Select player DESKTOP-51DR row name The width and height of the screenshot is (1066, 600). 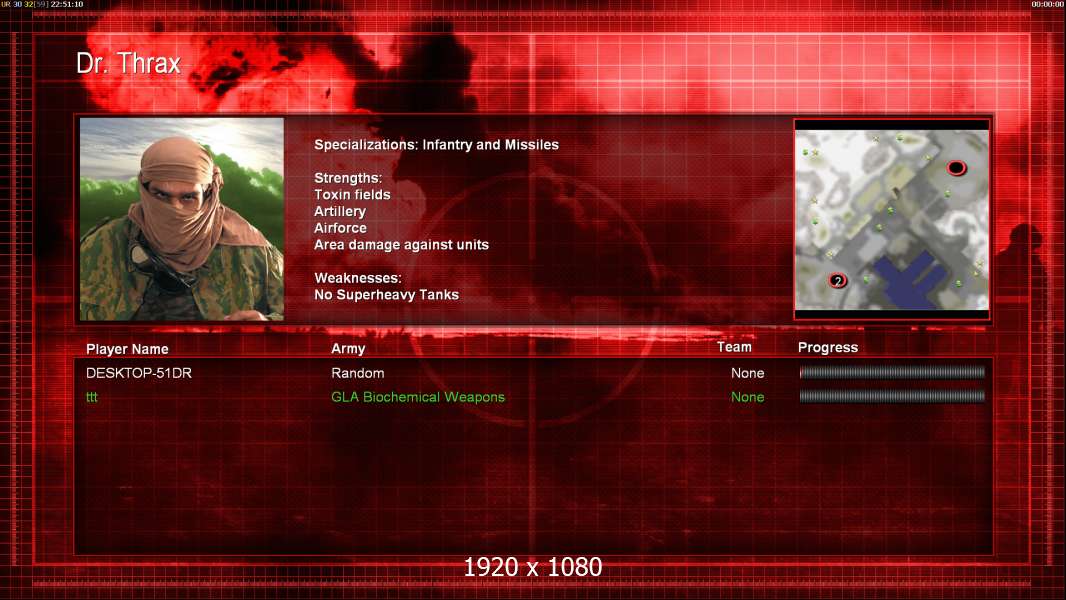click(139, 373)
